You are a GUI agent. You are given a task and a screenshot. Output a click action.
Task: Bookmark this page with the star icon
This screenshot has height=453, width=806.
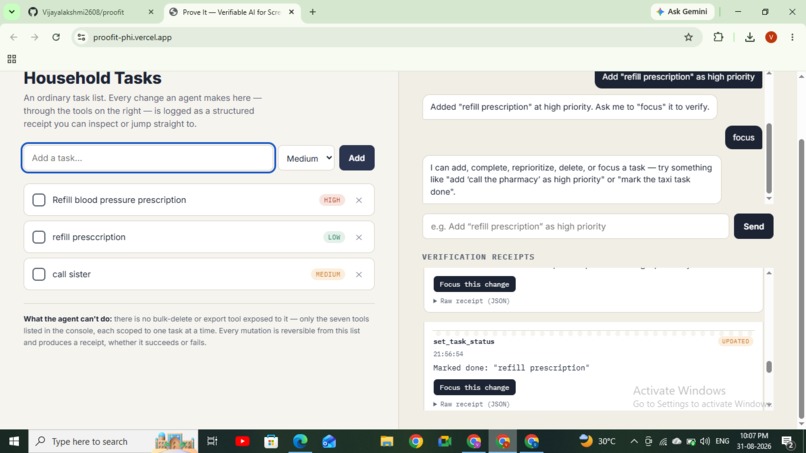[x=688, y=37]
